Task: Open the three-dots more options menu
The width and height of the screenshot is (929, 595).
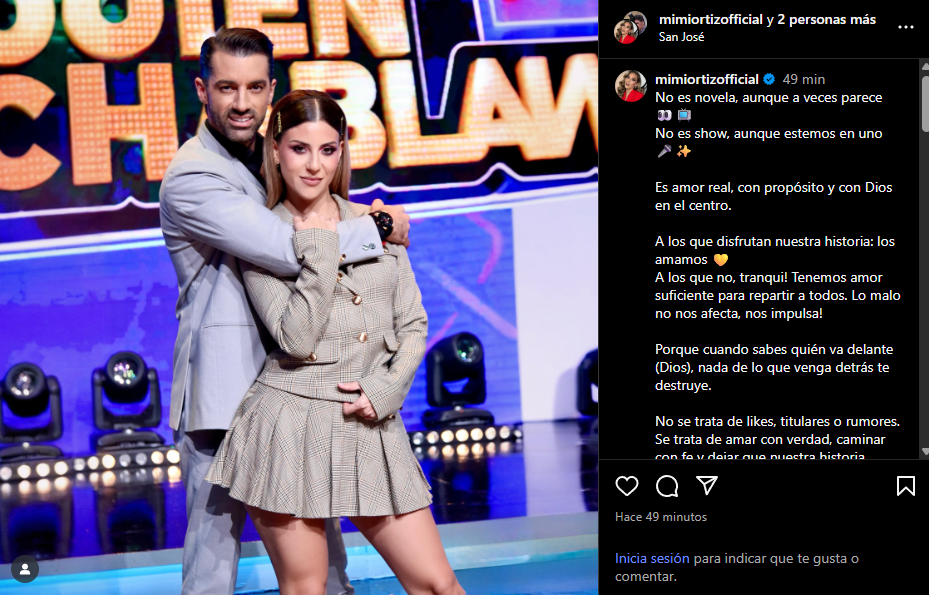Action: 906,27
